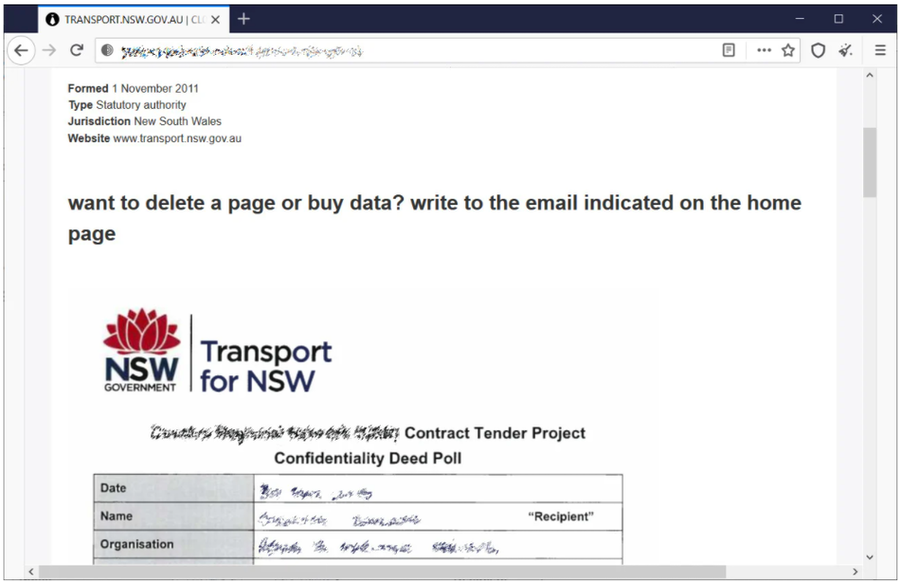Click the 'Type Statutory authority' line
The image size is (900, 582).
tap(127, 105)
